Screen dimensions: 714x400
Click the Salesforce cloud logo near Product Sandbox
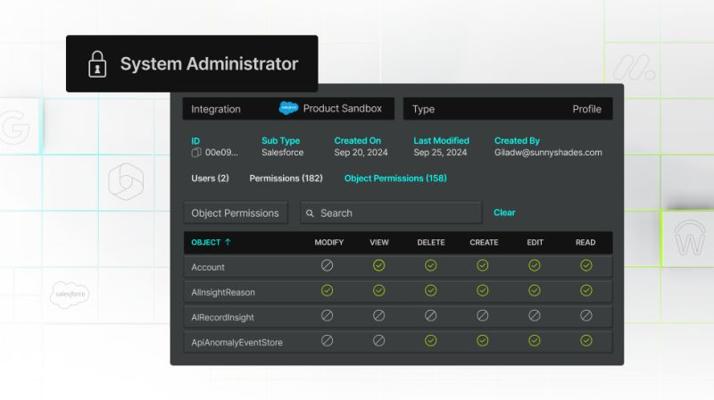click(288, 108)
